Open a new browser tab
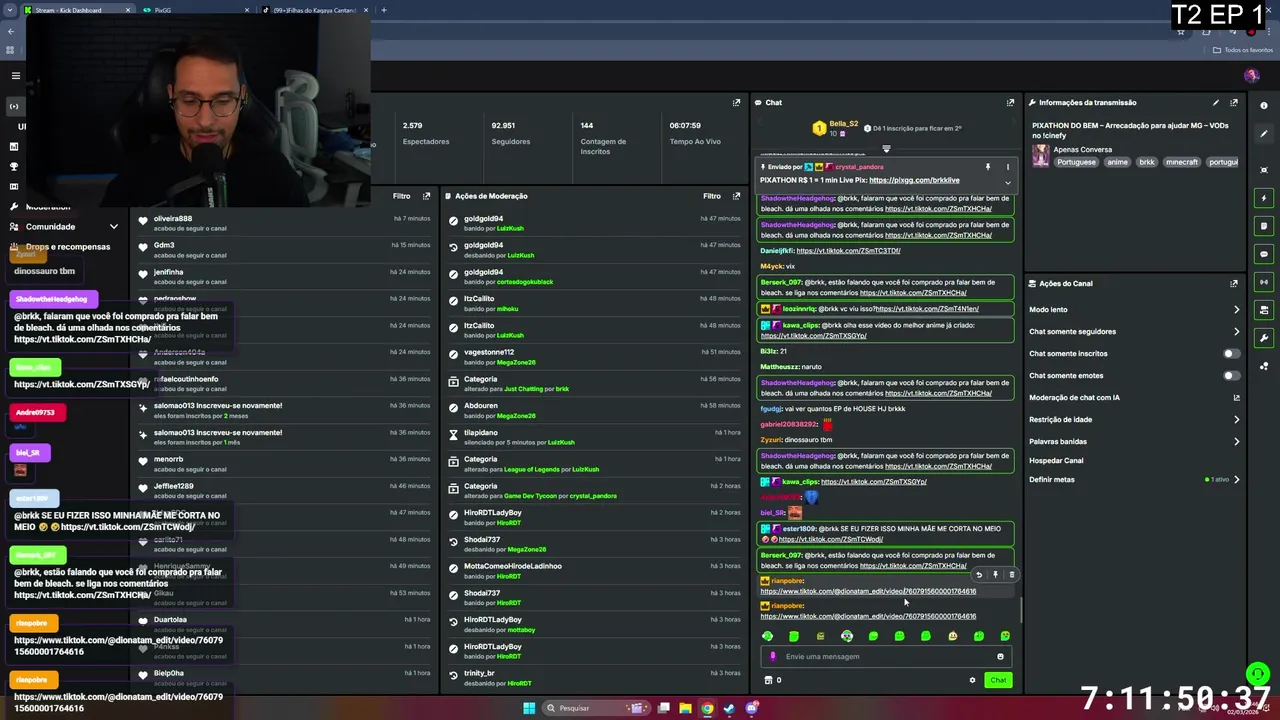 click(384, 10)
